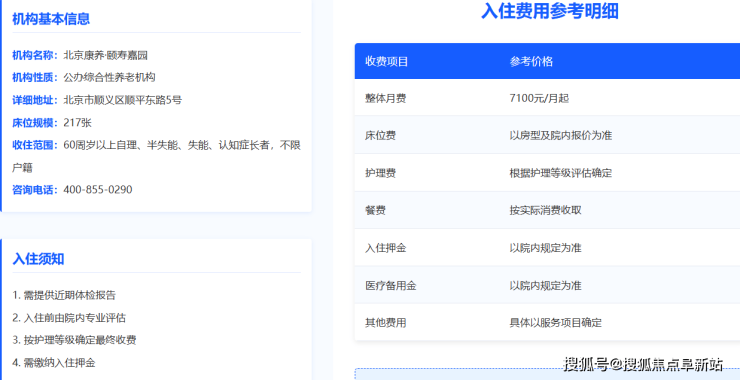Screen dimensions: 740x380
Task: Click 具体以服务项目确定 cell
Action: click(555, 323)
